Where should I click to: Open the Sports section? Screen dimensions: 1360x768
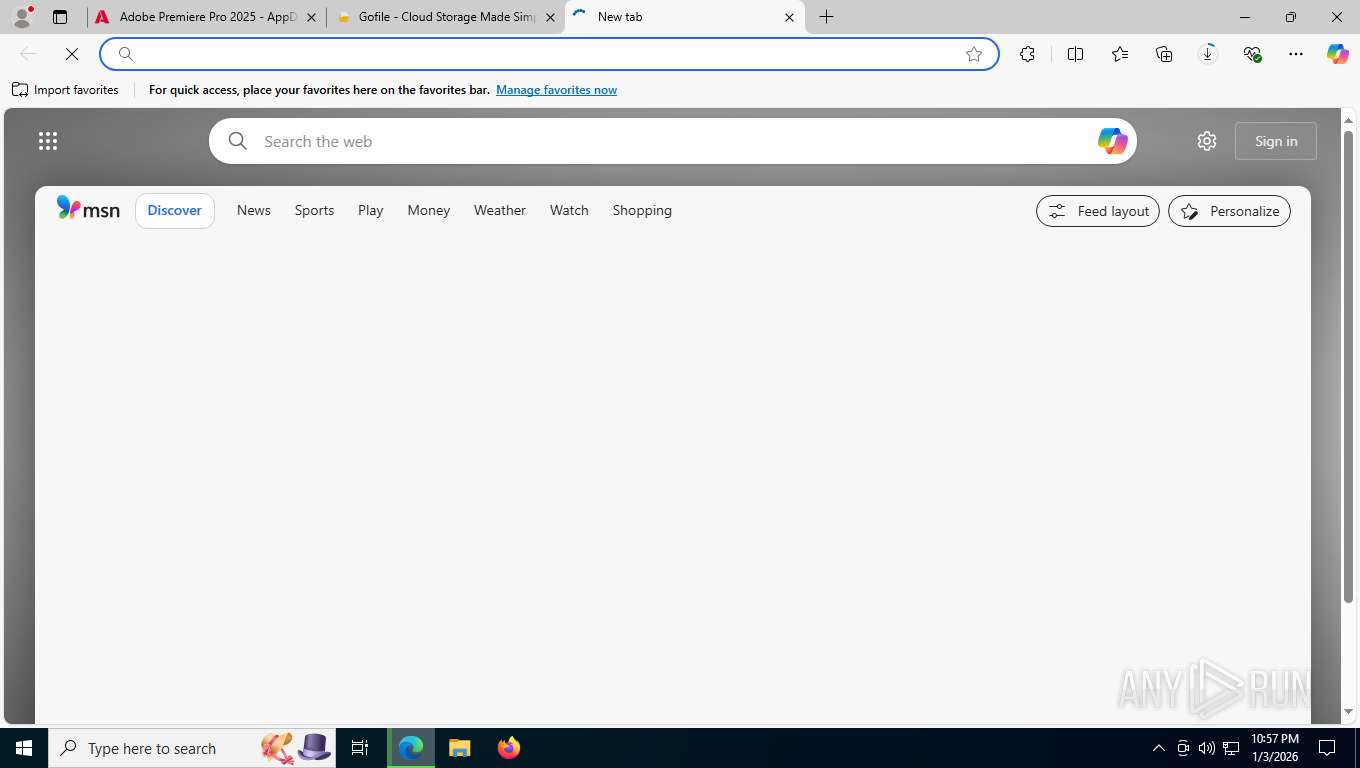point(314,210)
